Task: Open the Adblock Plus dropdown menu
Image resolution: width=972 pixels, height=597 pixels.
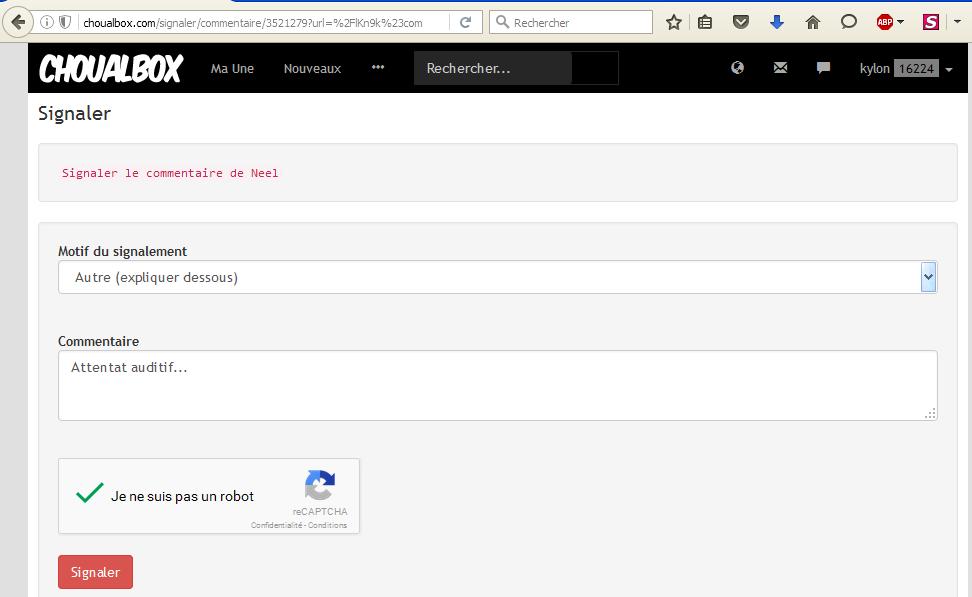Action: click(x=890, y=22)
